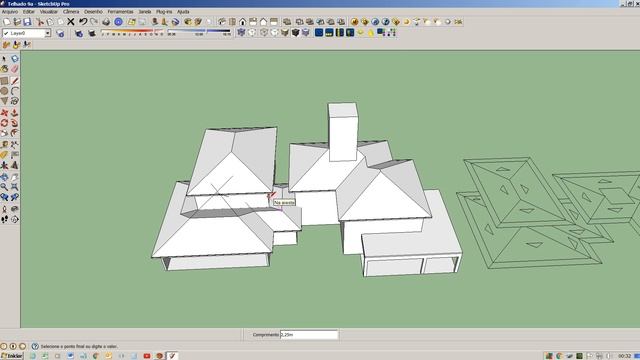Select the Zoom Extents tool
The width and height of the screenshot is (640, 360).
(x=15, y=187)
